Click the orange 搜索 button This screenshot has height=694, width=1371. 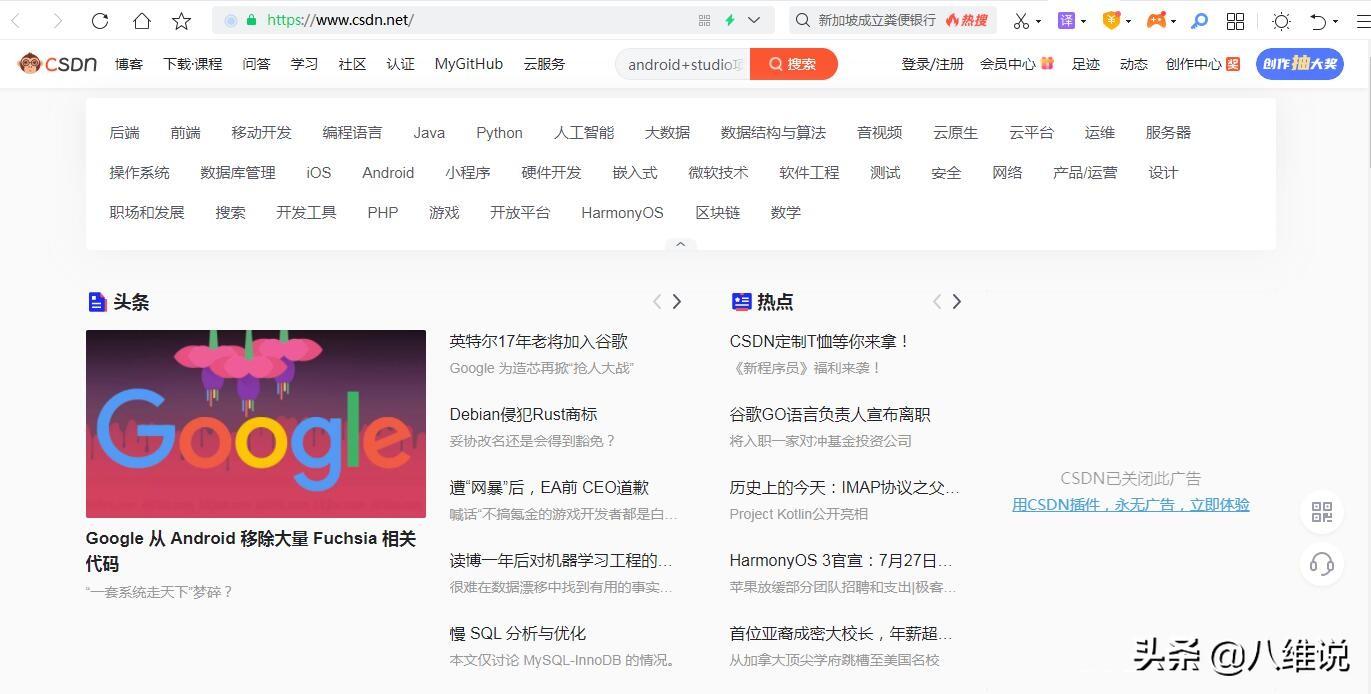coord(794,64)
